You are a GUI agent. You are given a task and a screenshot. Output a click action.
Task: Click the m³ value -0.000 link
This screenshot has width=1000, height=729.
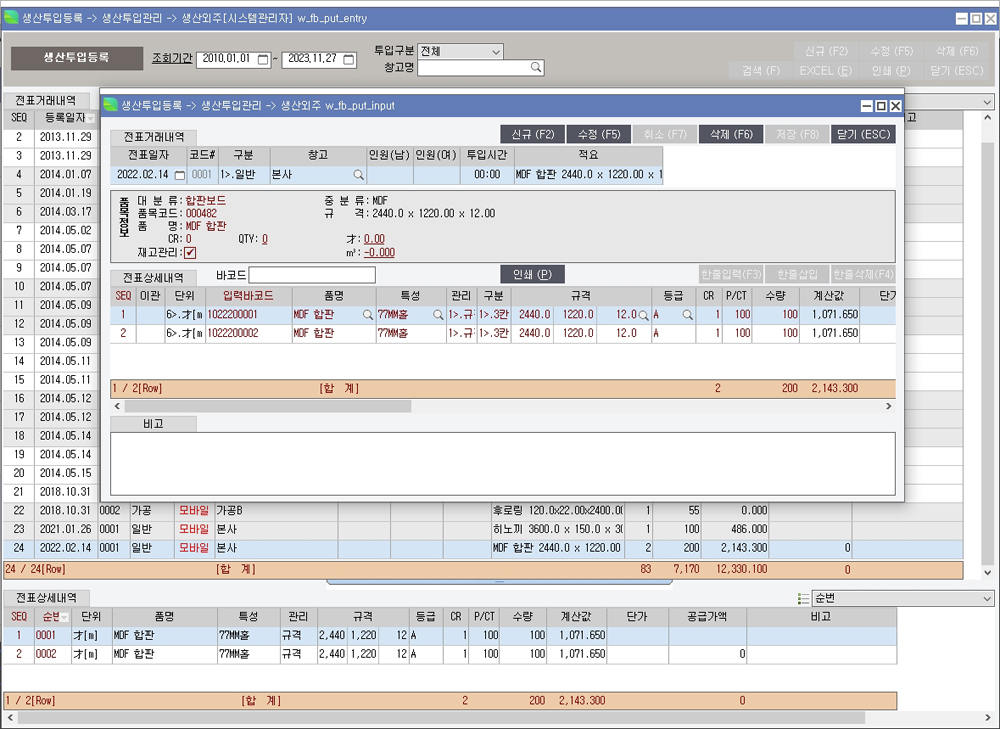point(379,253)
